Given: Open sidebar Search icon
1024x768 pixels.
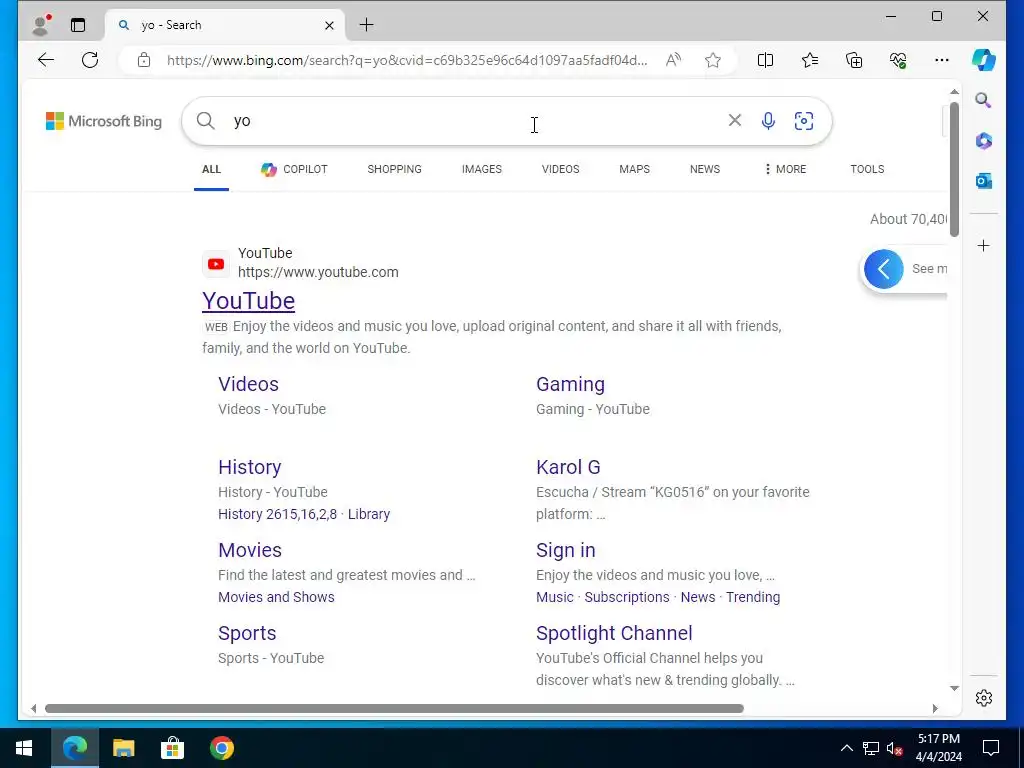Looking at the screenshot, I should point(983,100).
